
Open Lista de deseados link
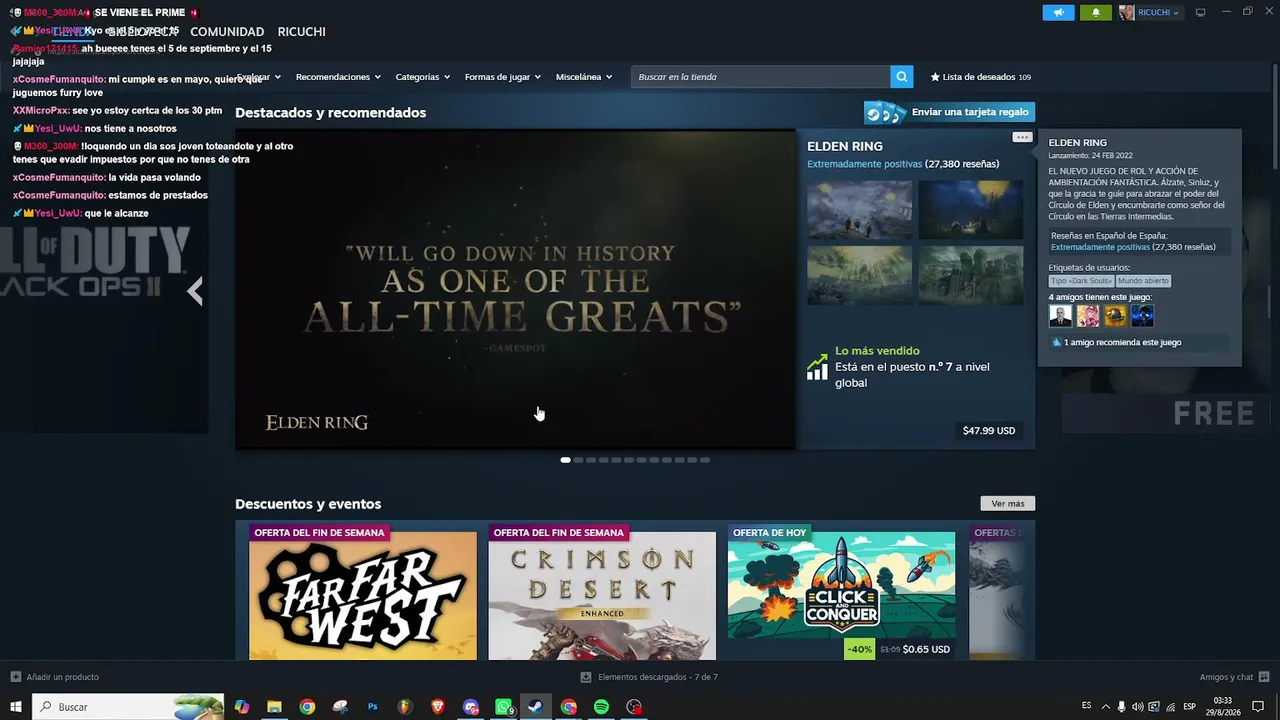tap(980, 77)
